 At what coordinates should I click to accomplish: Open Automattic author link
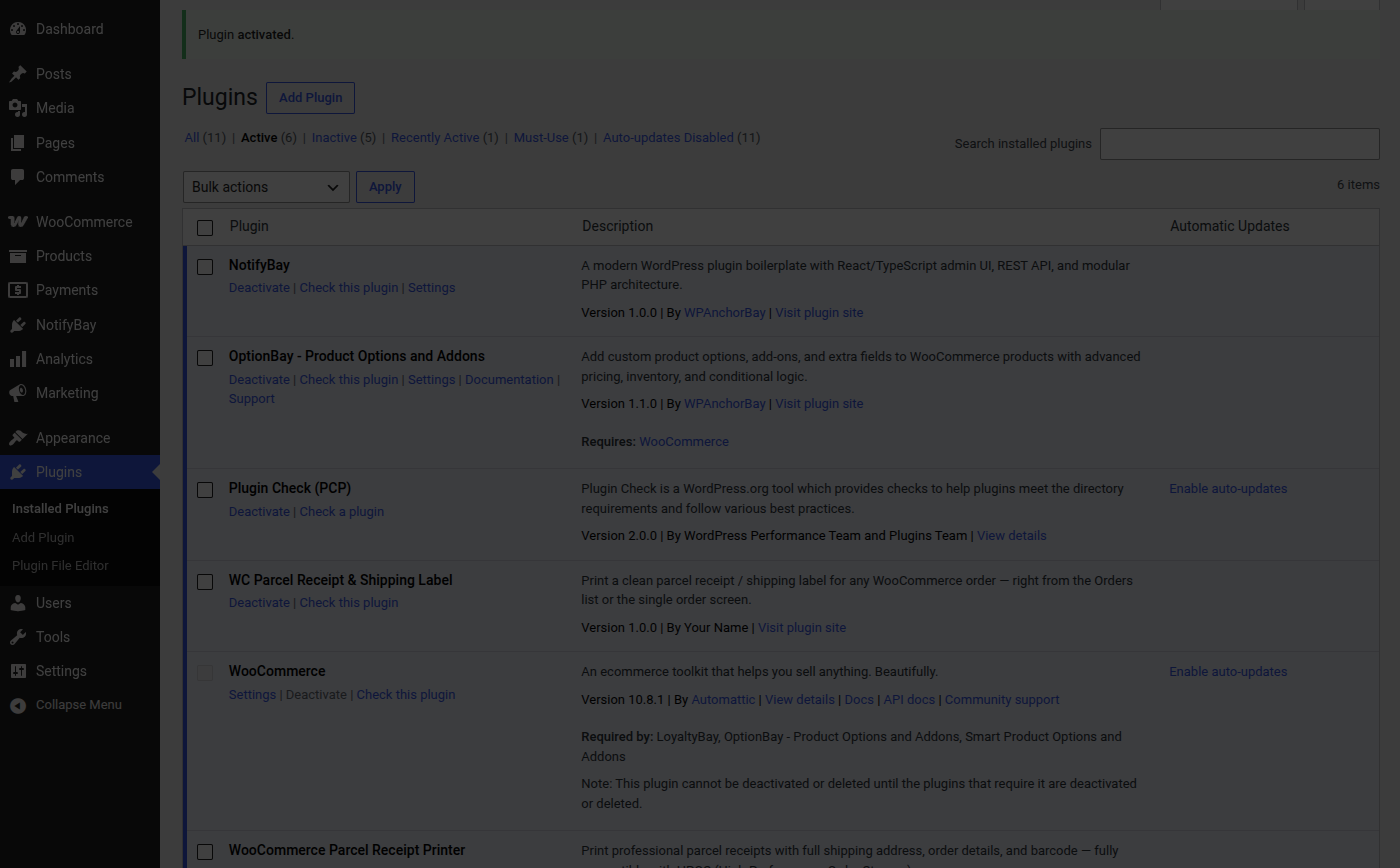coord(723,700)
